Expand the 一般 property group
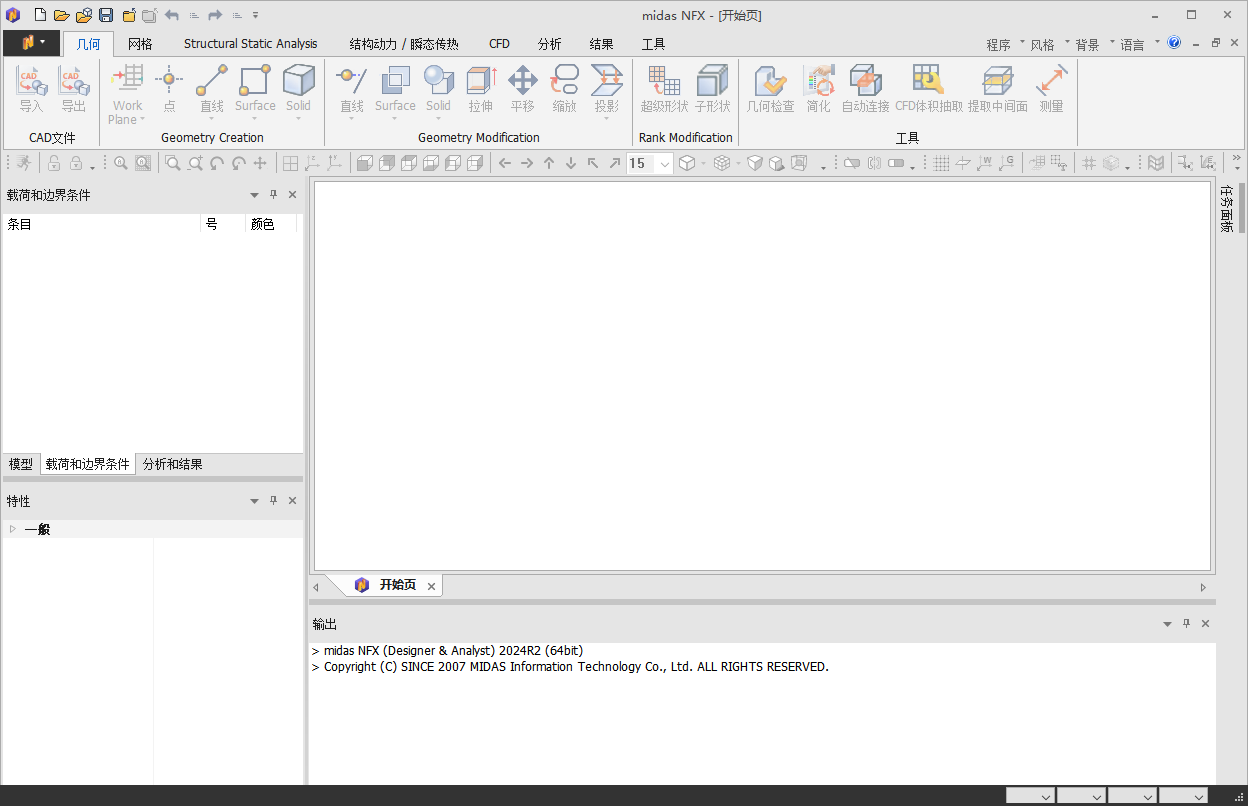Image resolution: width=1248 pixels, height=806 pixels. click(x=13, y=529)
